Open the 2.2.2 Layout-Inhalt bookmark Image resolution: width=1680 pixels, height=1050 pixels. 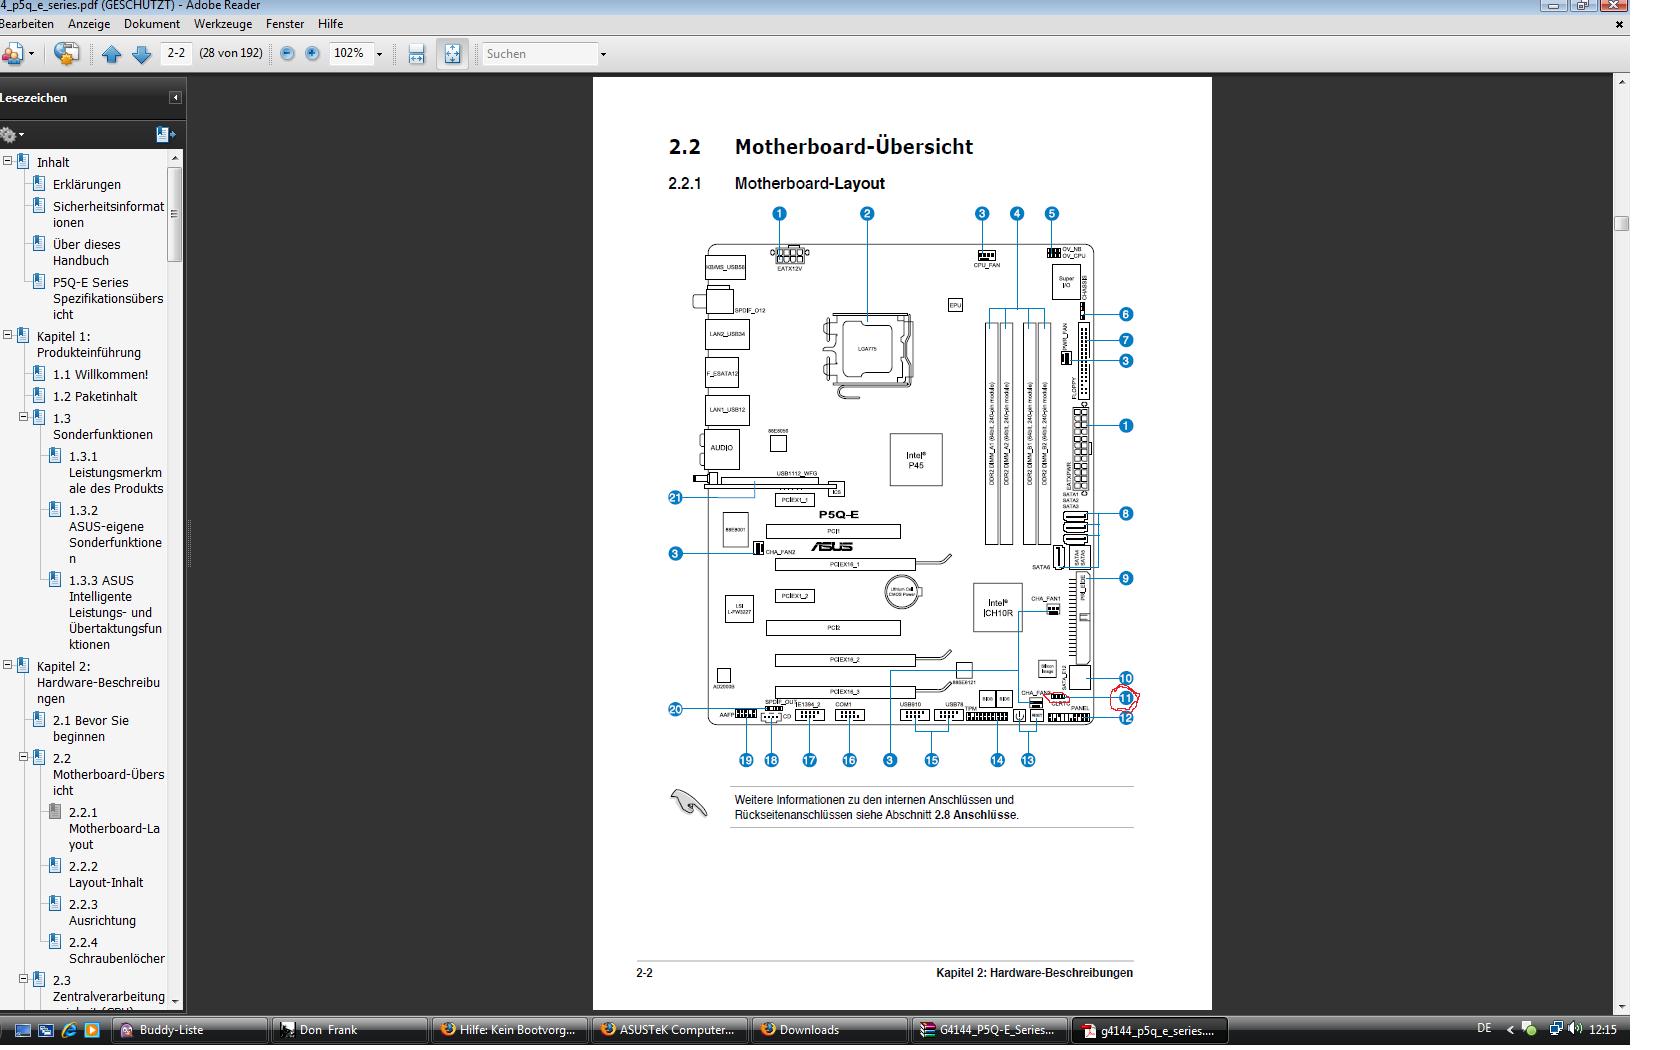[x=106, y=874]
